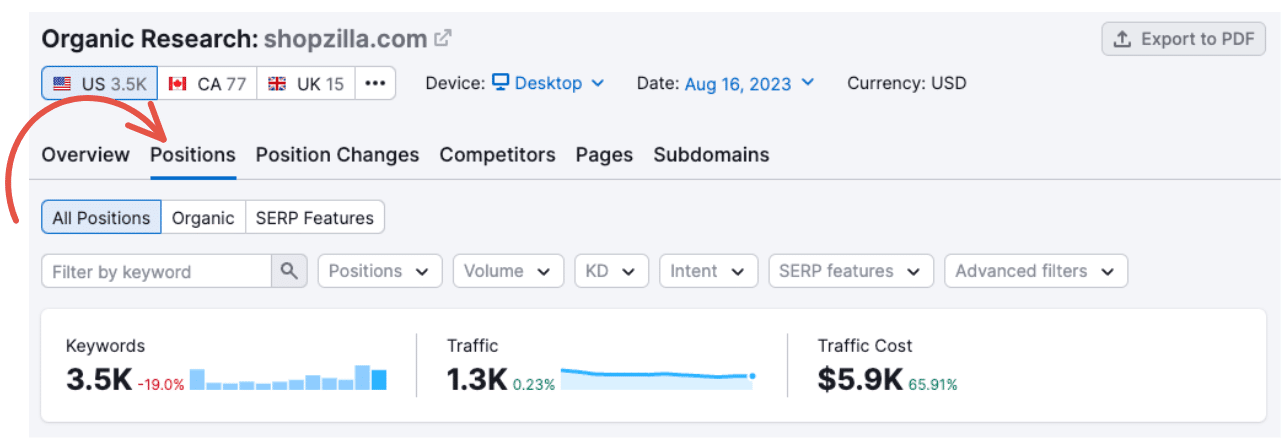
Task: Expand the Advanced filters dropdown
Action: 1036,271
